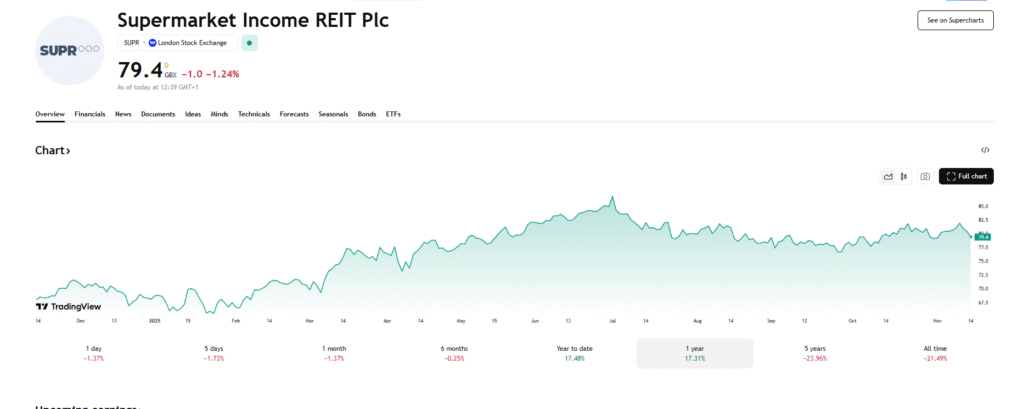
Task: Click the SUPR company logo
Action: coord(69,49)
